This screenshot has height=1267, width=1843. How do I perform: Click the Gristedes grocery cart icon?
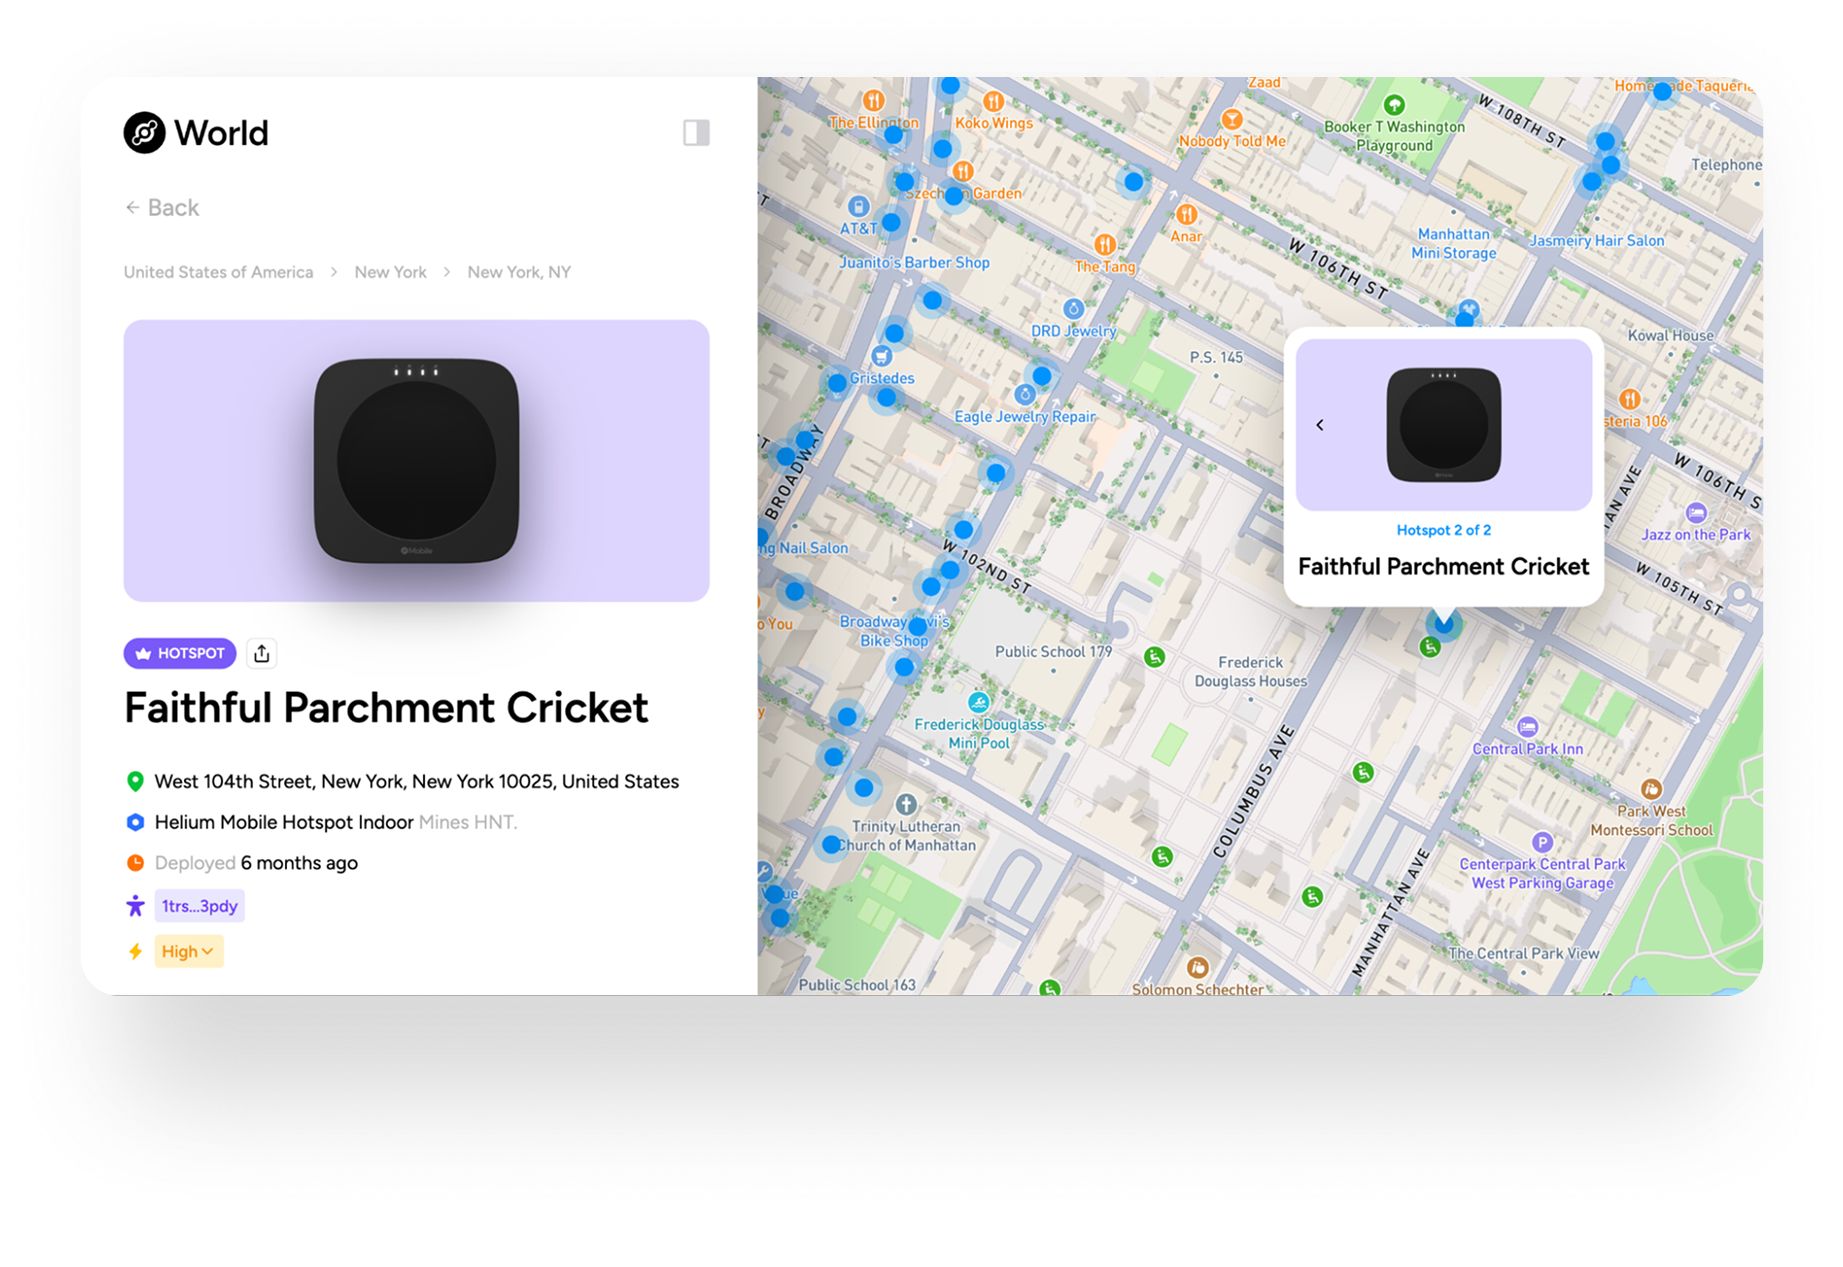881,356
